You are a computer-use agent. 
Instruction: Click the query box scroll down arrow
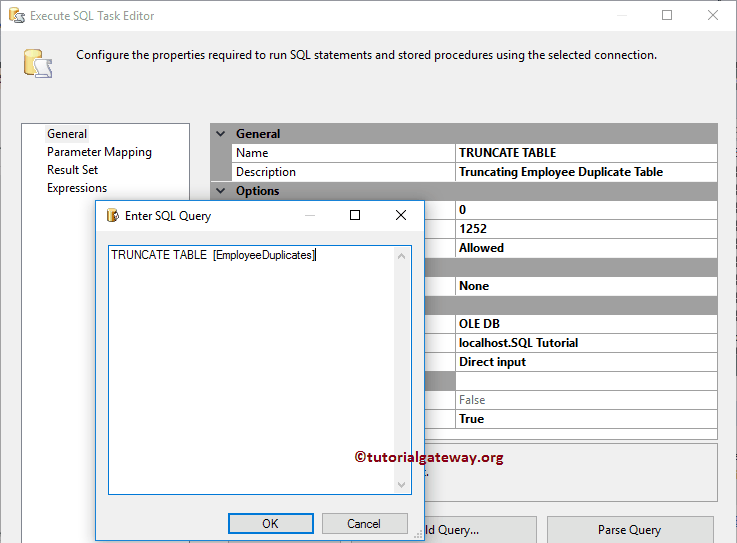point(401,484)
